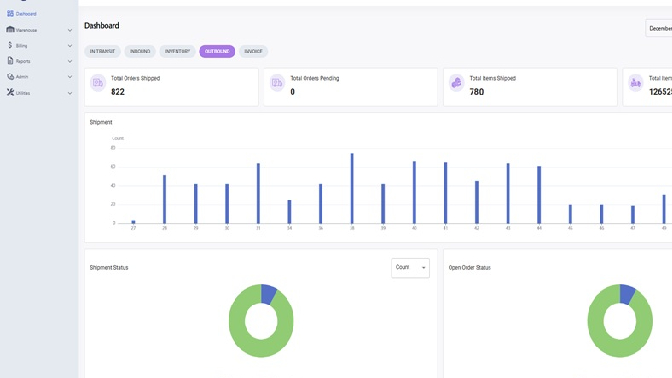The width and height of the screenshot is (672, 378).
Task: Click the Total Orders Shipped card icon
Action: tap(98, 83)
